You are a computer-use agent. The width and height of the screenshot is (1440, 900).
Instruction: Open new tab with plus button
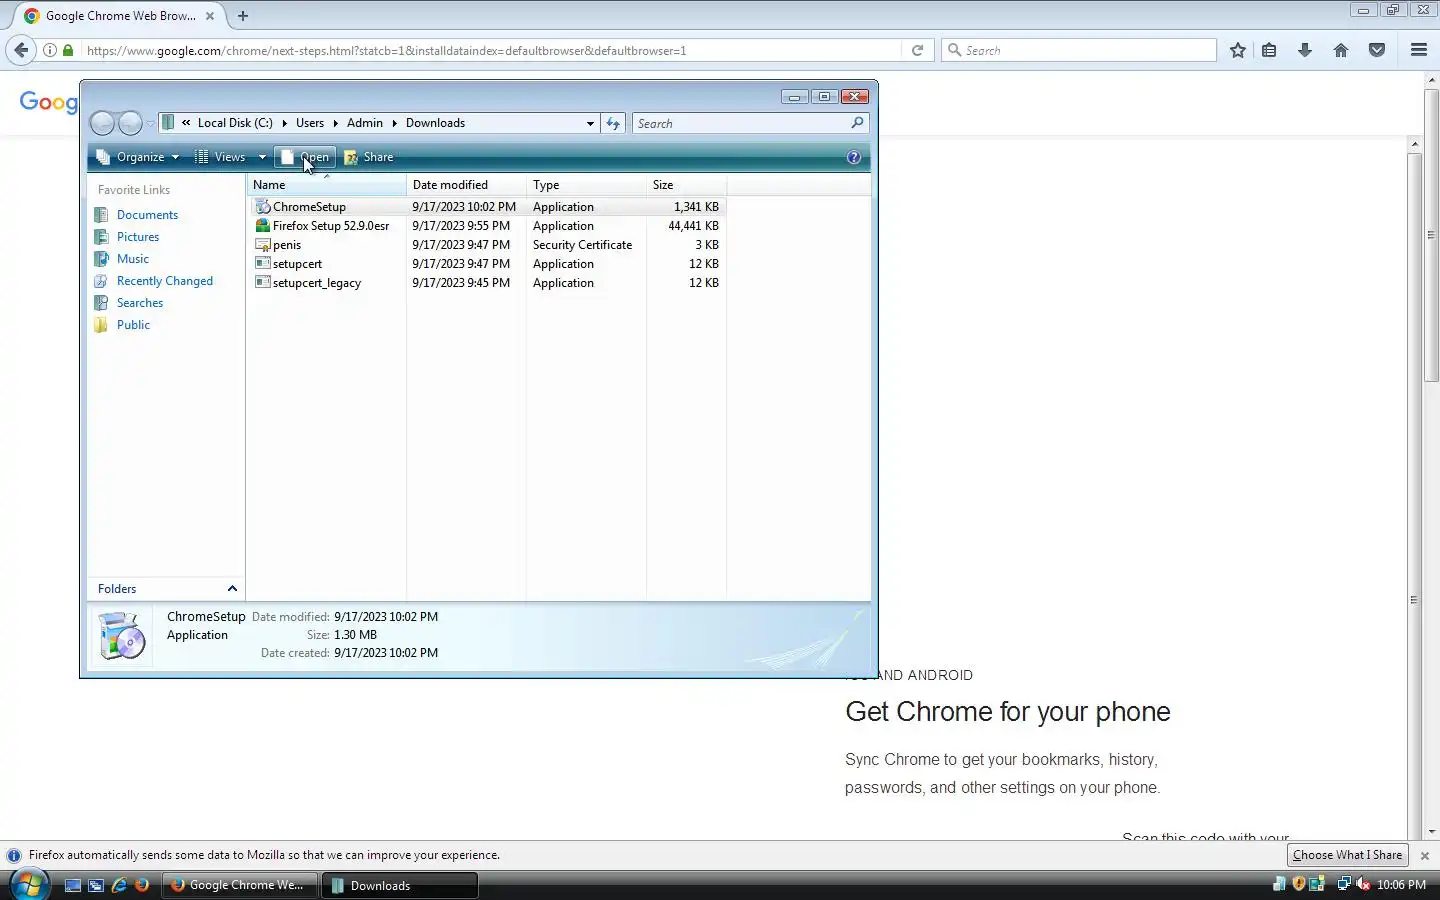(x=243, y=16)
